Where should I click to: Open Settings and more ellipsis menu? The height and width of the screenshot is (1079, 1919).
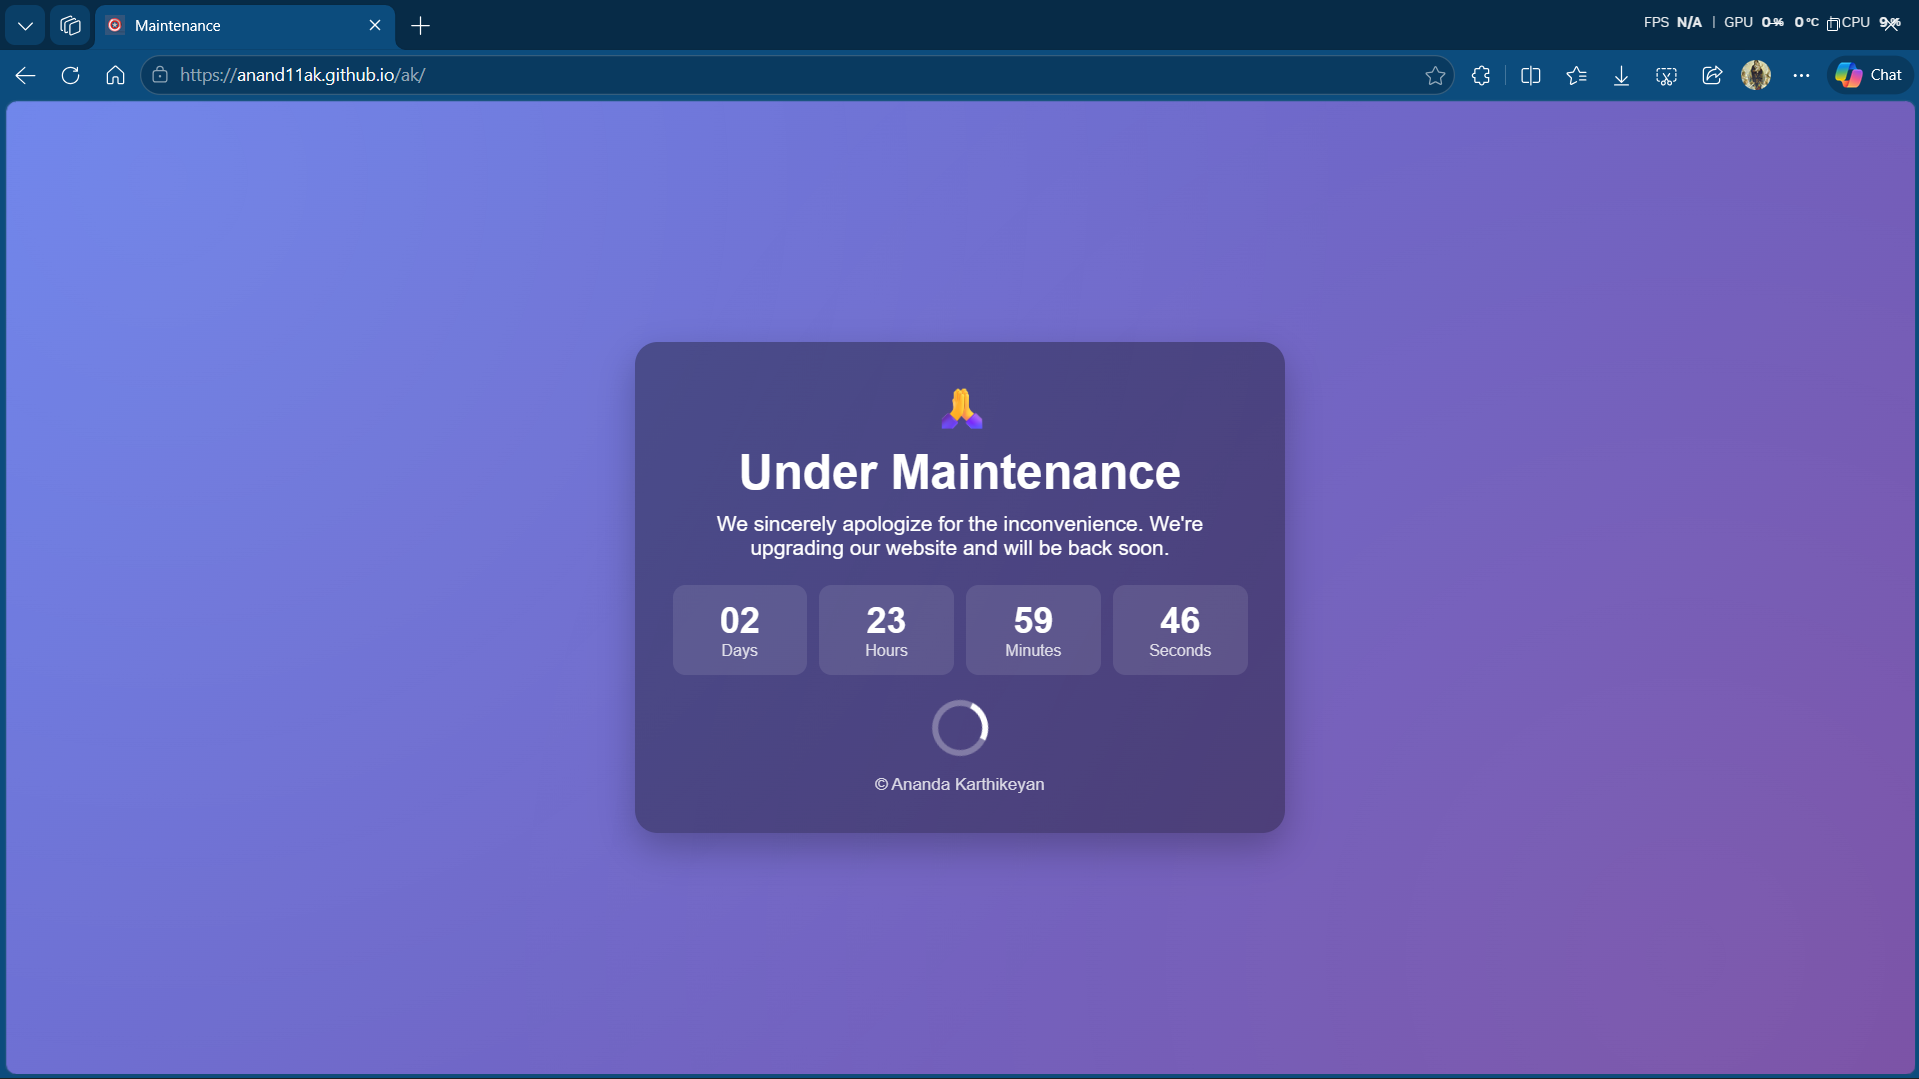click(x=1801, y=75)
